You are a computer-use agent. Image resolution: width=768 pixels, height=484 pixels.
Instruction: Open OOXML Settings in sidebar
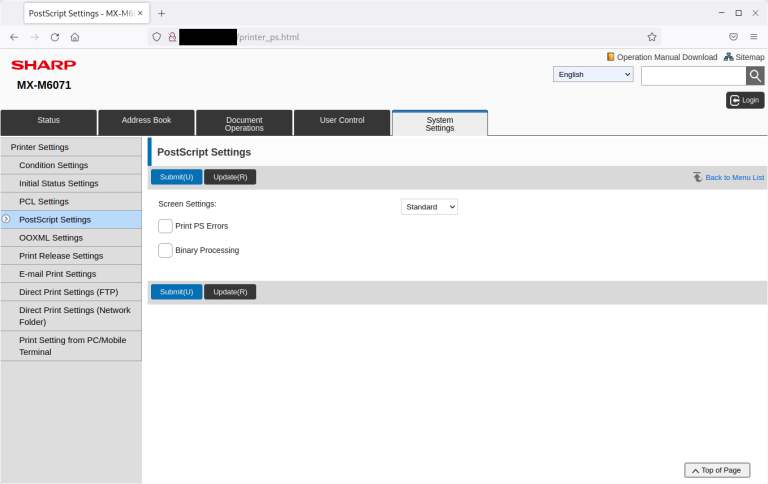pyautogui.click(x=71, y=238)
